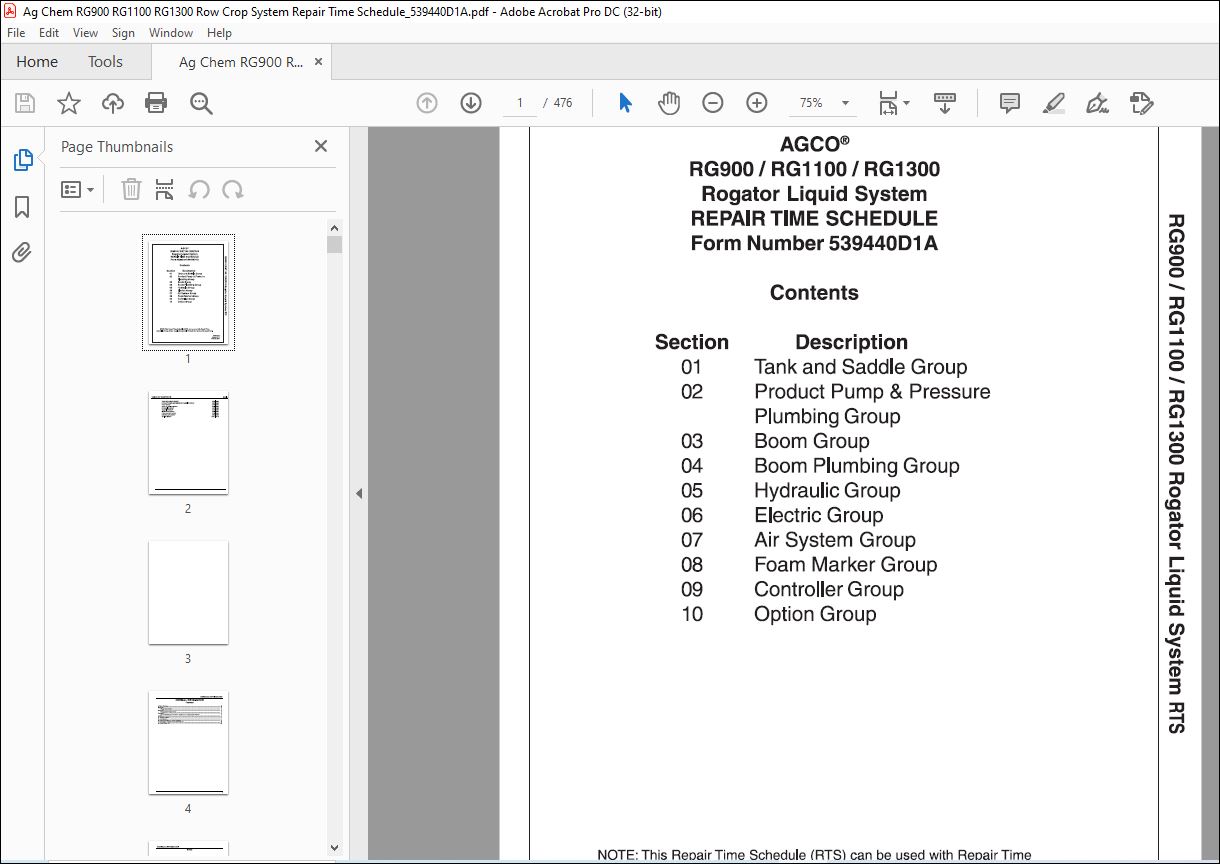Rotate pages counterclockwise

click(199, 189)
